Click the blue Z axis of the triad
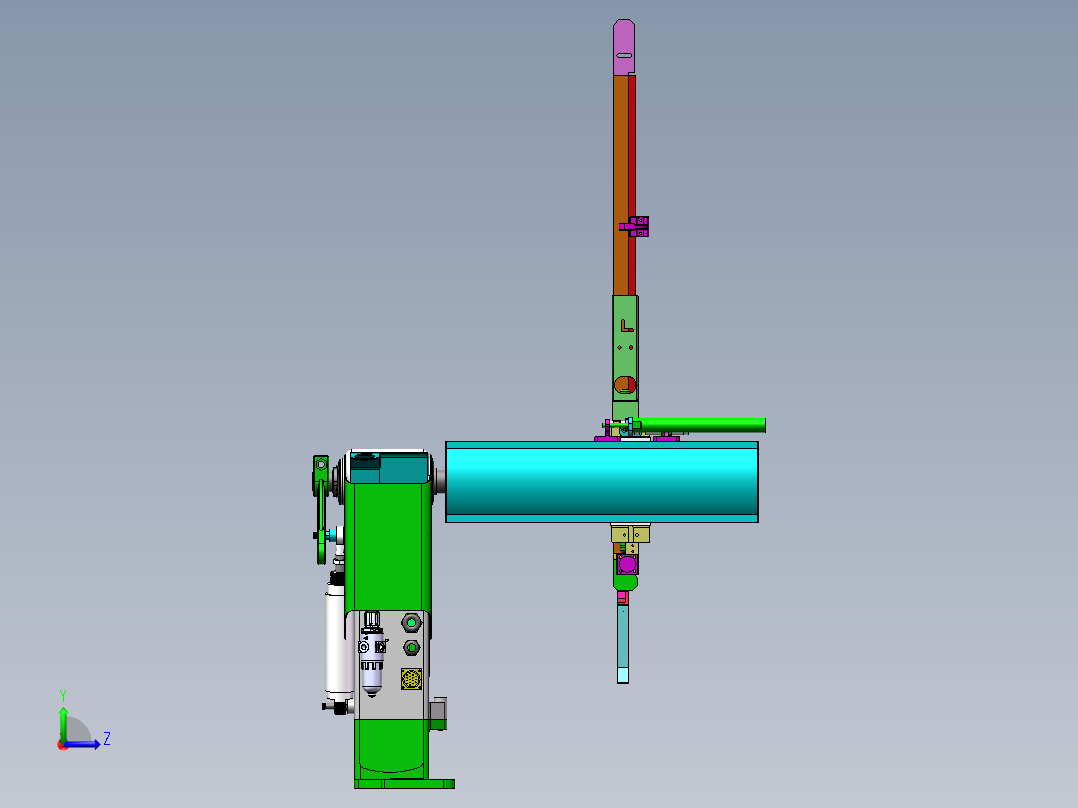Viewport: 1078px width, 808px height. 82,744
